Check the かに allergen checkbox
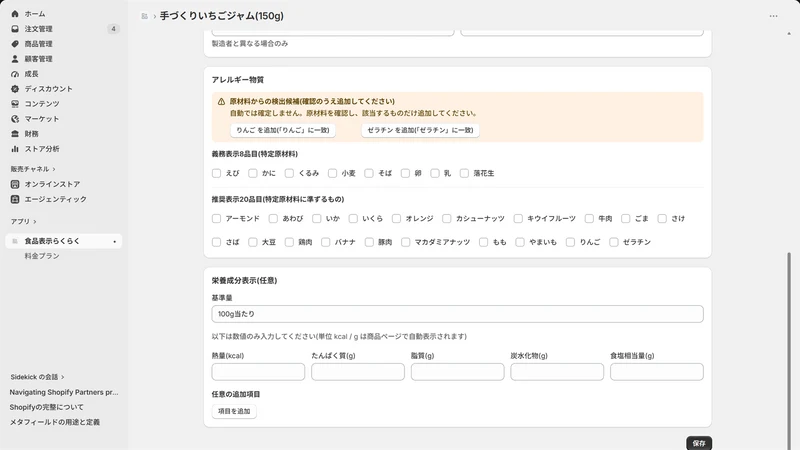This screenshot has width=800, height=450. (253, 173)
